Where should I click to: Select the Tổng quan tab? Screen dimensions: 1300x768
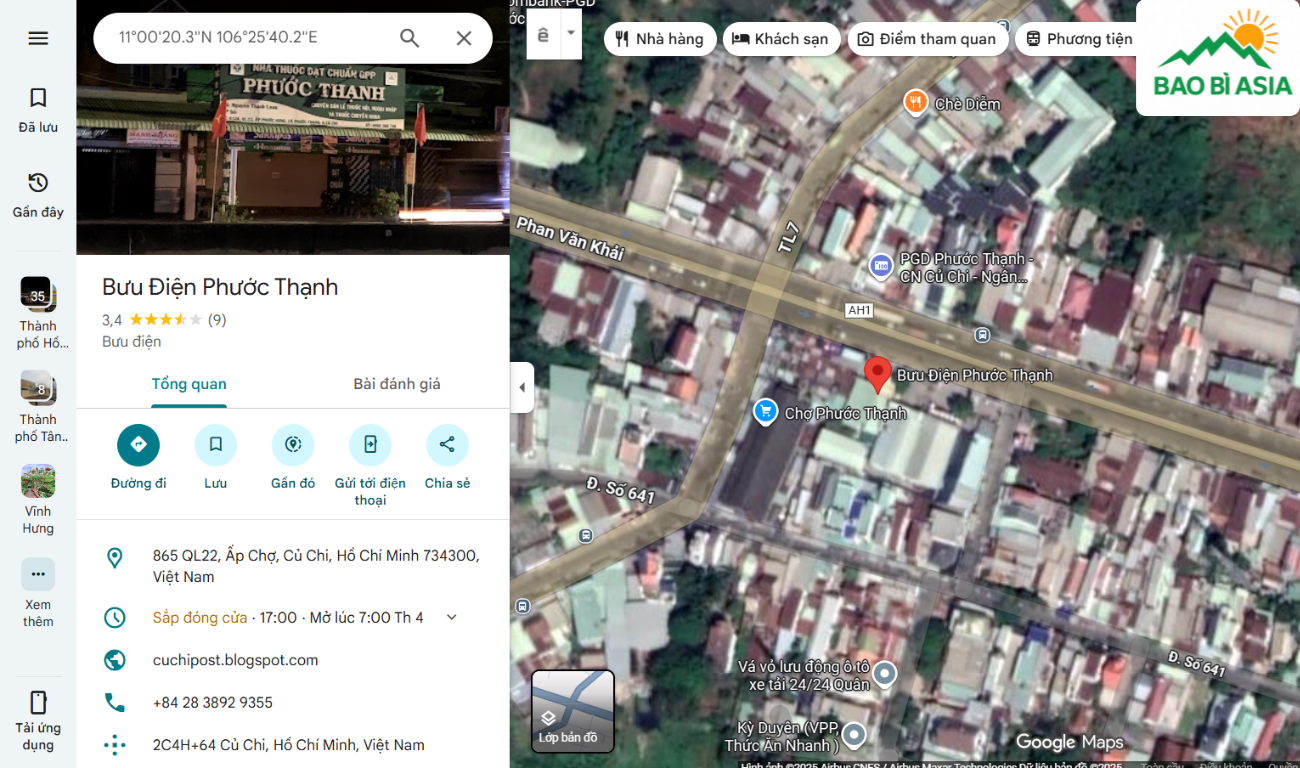(189, 384)
